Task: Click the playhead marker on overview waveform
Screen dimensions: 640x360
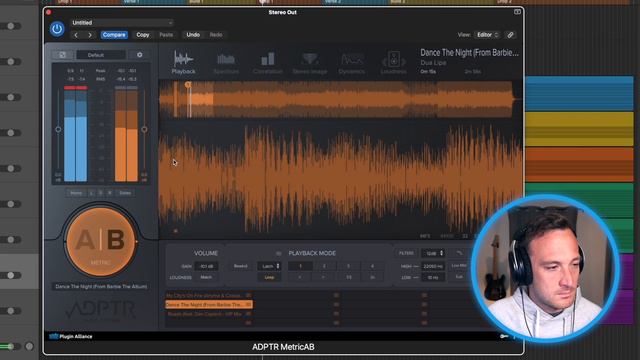Action: 188,85
